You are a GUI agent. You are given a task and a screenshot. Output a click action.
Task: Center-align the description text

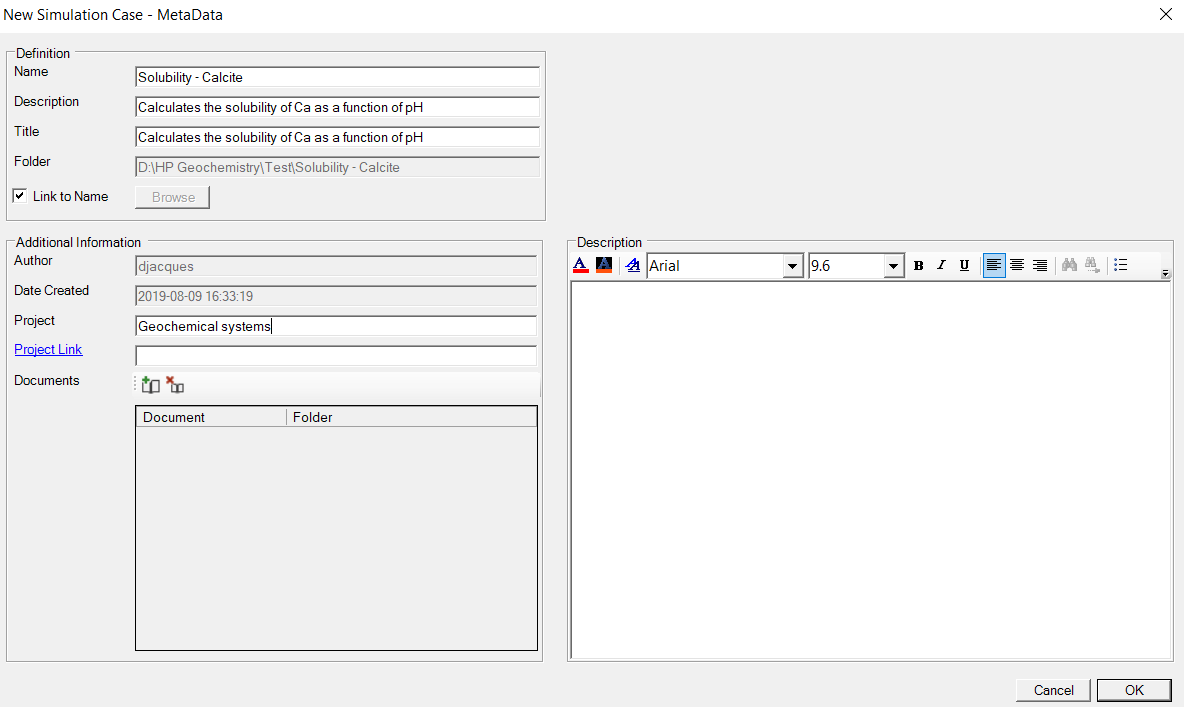click(x=1017, y=266)
